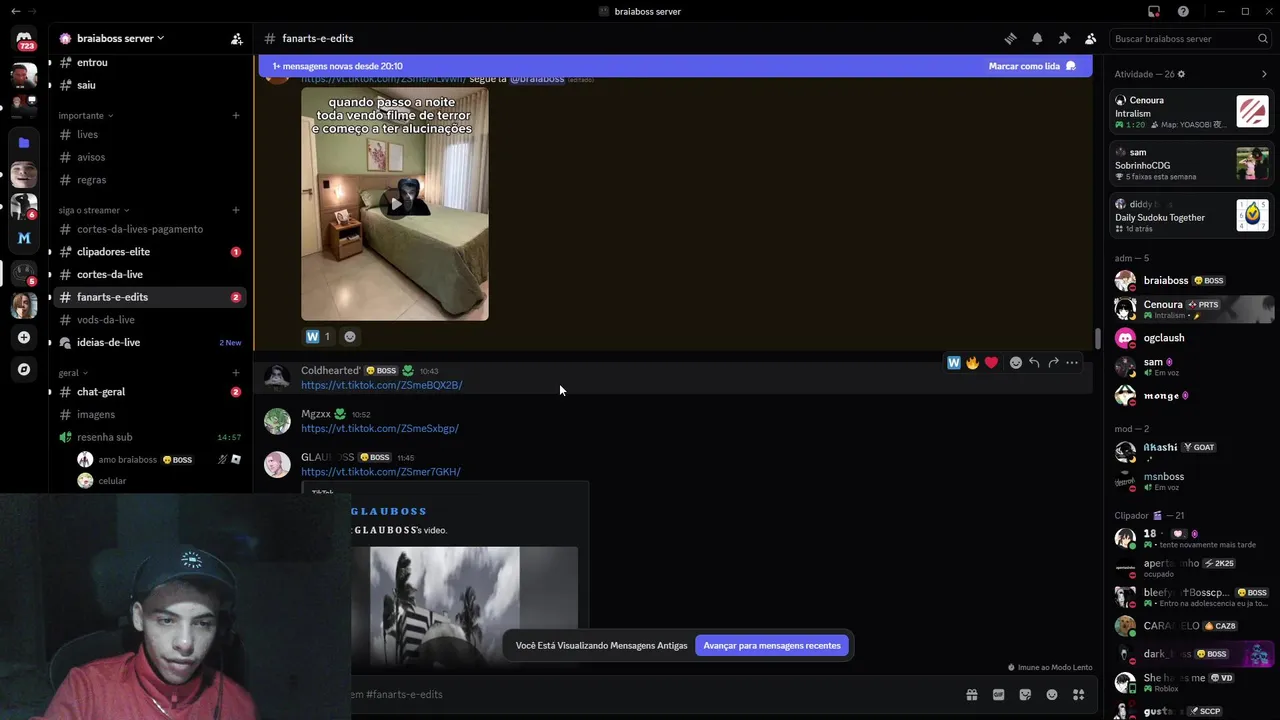Forward Coldhearted's message arrow icon
The image size is (1280, 720).
pyautogui.click(x=1053, y=362)
